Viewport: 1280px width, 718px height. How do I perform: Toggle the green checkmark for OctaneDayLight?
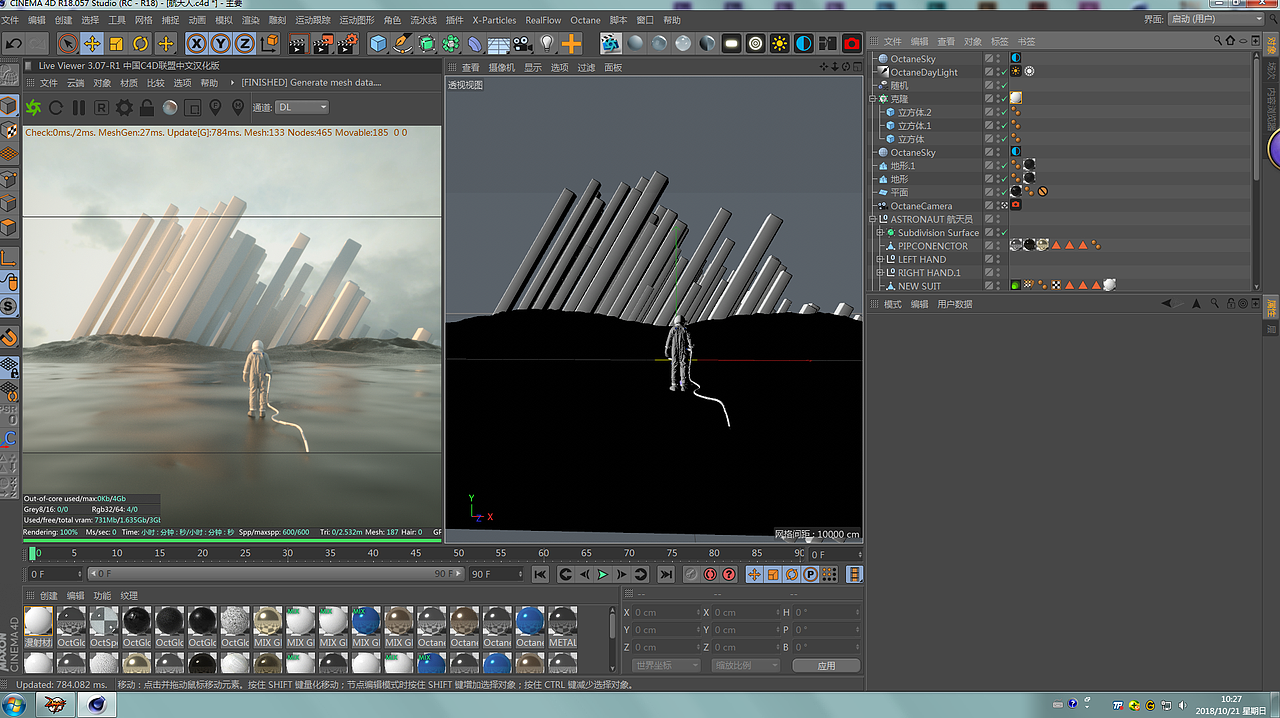1003,72
